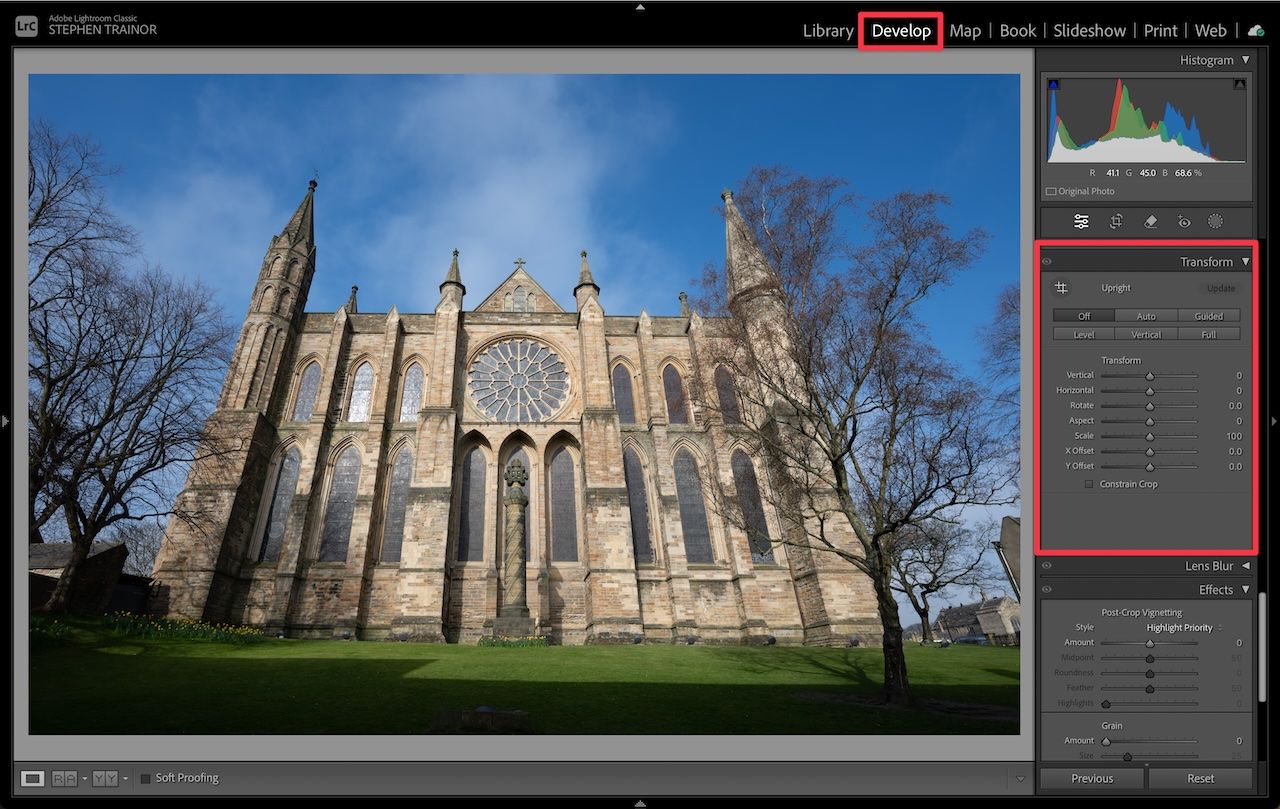The image size is (1280, 809).
Task: Expand the Lens Blur panel
Action: coord(1245,566)
